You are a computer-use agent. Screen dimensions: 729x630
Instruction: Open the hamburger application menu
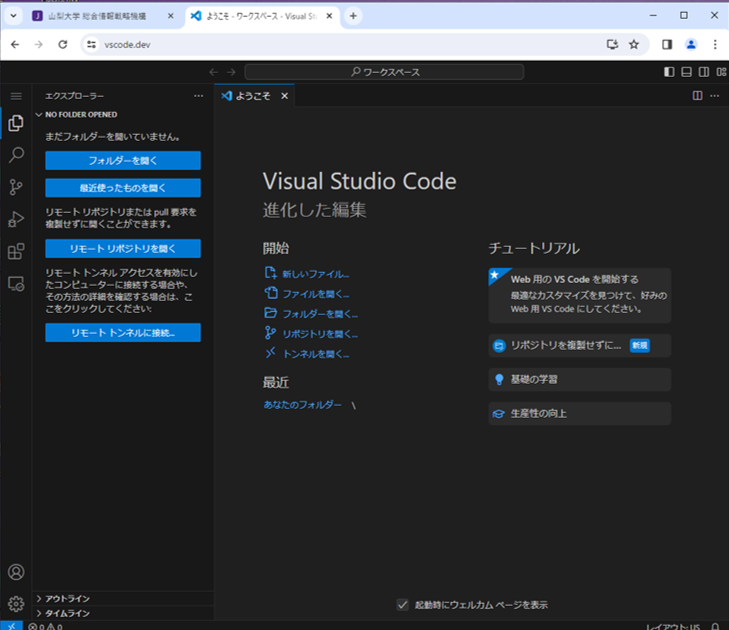click(16, 96)
